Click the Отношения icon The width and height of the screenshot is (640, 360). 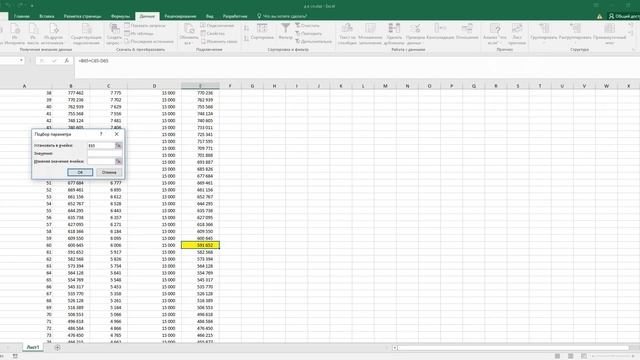coord(467,31)
